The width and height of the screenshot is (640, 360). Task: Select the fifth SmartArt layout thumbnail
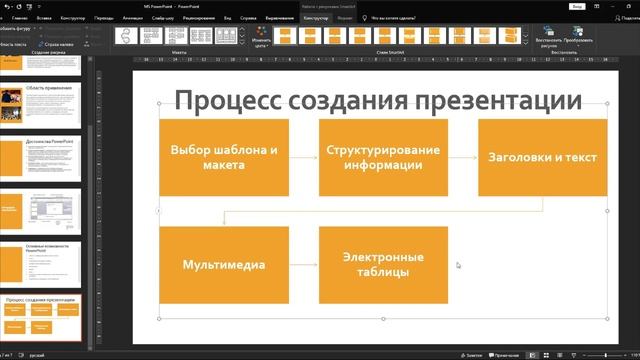tap(226, 36)
